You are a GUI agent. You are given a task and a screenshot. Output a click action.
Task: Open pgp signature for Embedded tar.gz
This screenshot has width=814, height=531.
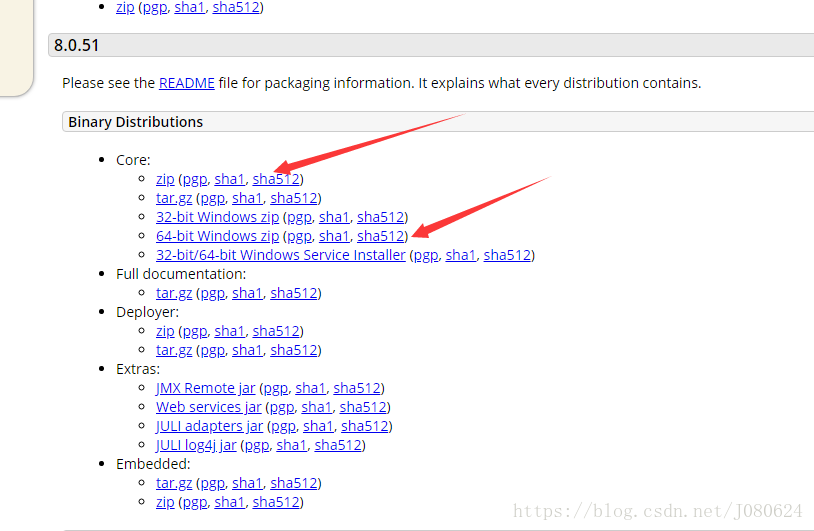click(x=212, y=484)
